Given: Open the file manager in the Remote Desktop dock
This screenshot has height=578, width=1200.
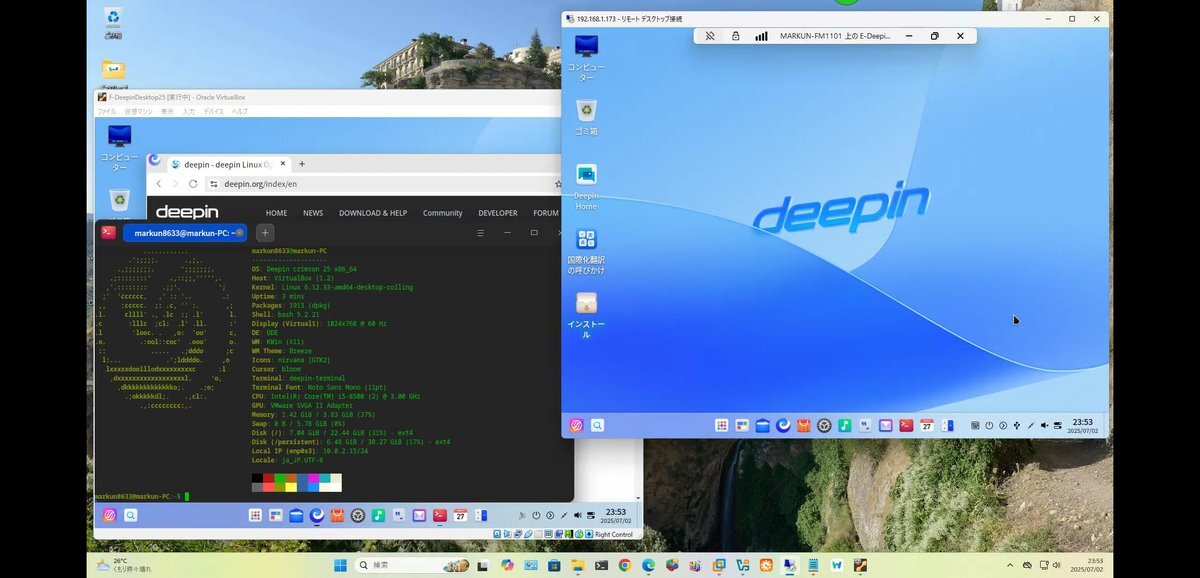Looking at the screenshot, I should click(762, 425).
